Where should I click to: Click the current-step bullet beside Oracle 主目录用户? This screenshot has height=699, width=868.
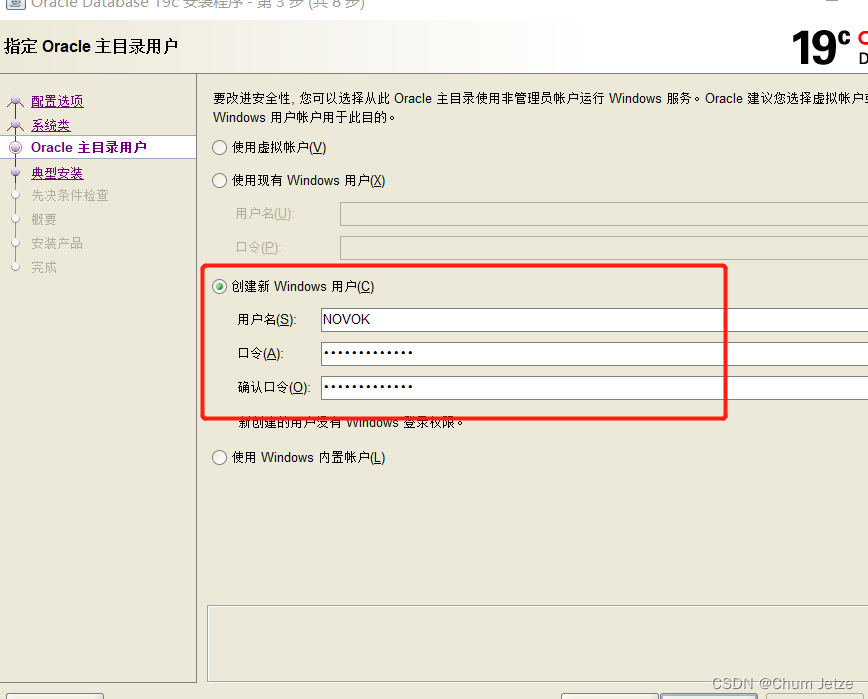click(x=16, y=147)
